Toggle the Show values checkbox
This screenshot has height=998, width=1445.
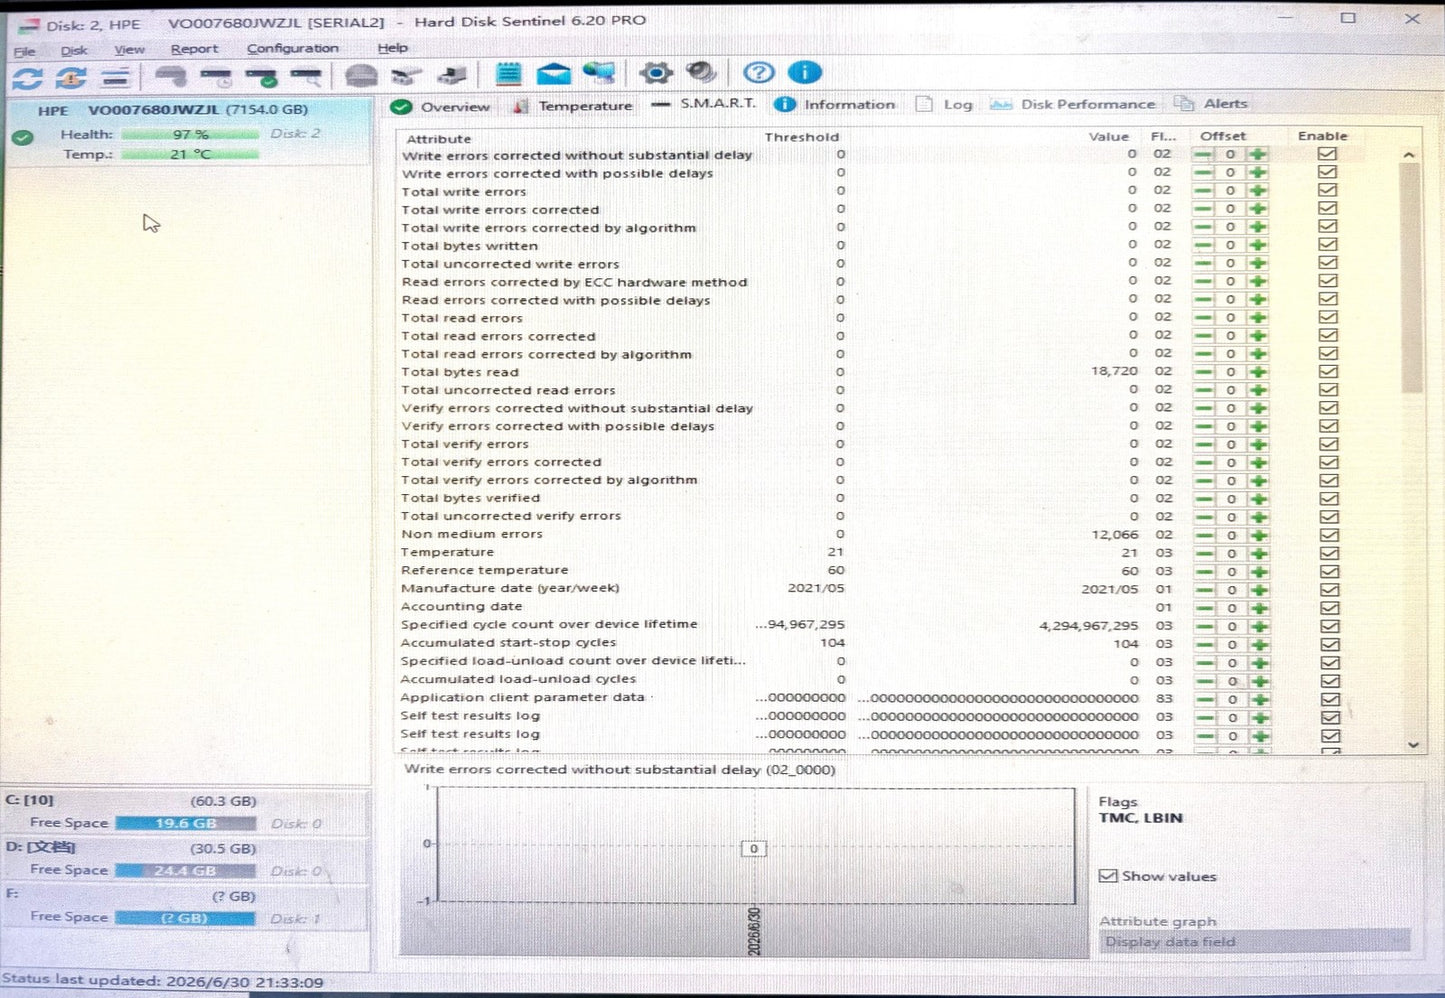point(1108,876)
